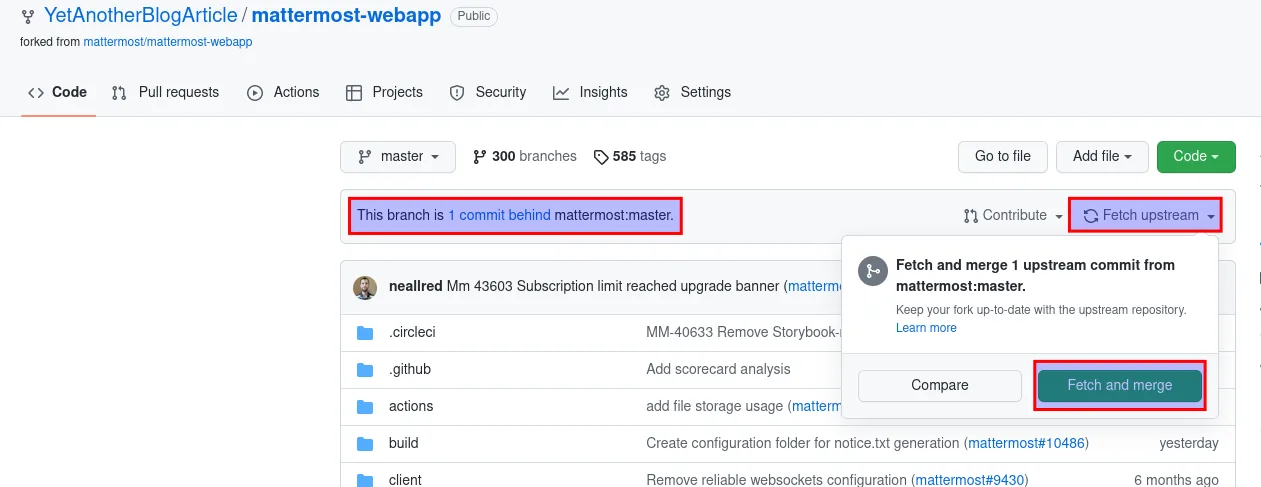Click the folder icon beside .circleci
Image resolution: width=1261 pixels, height=487 pixels.
365,332
